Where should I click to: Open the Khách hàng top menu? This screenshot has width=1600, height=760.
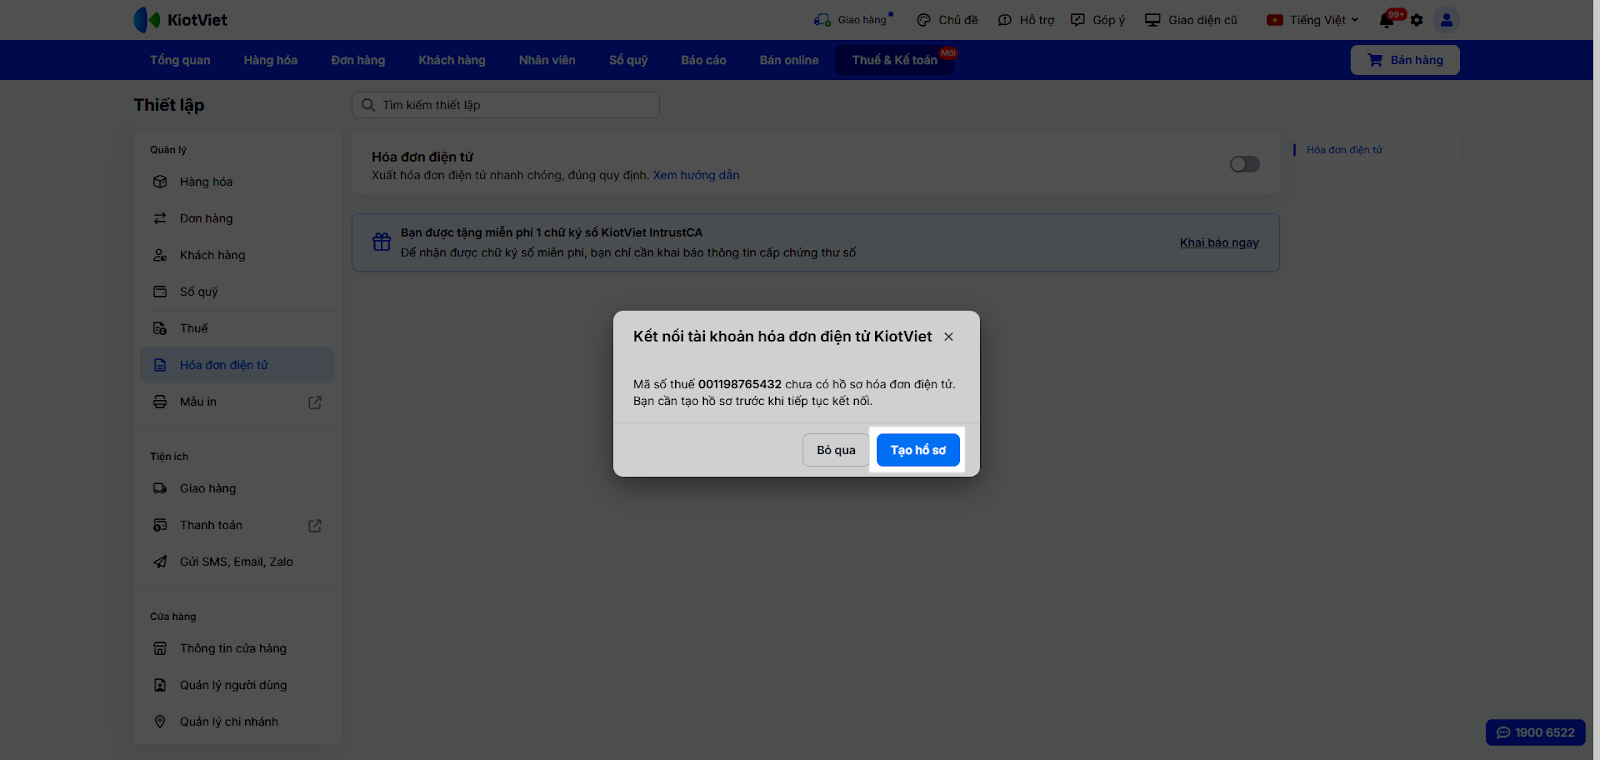tap(452, 60)
